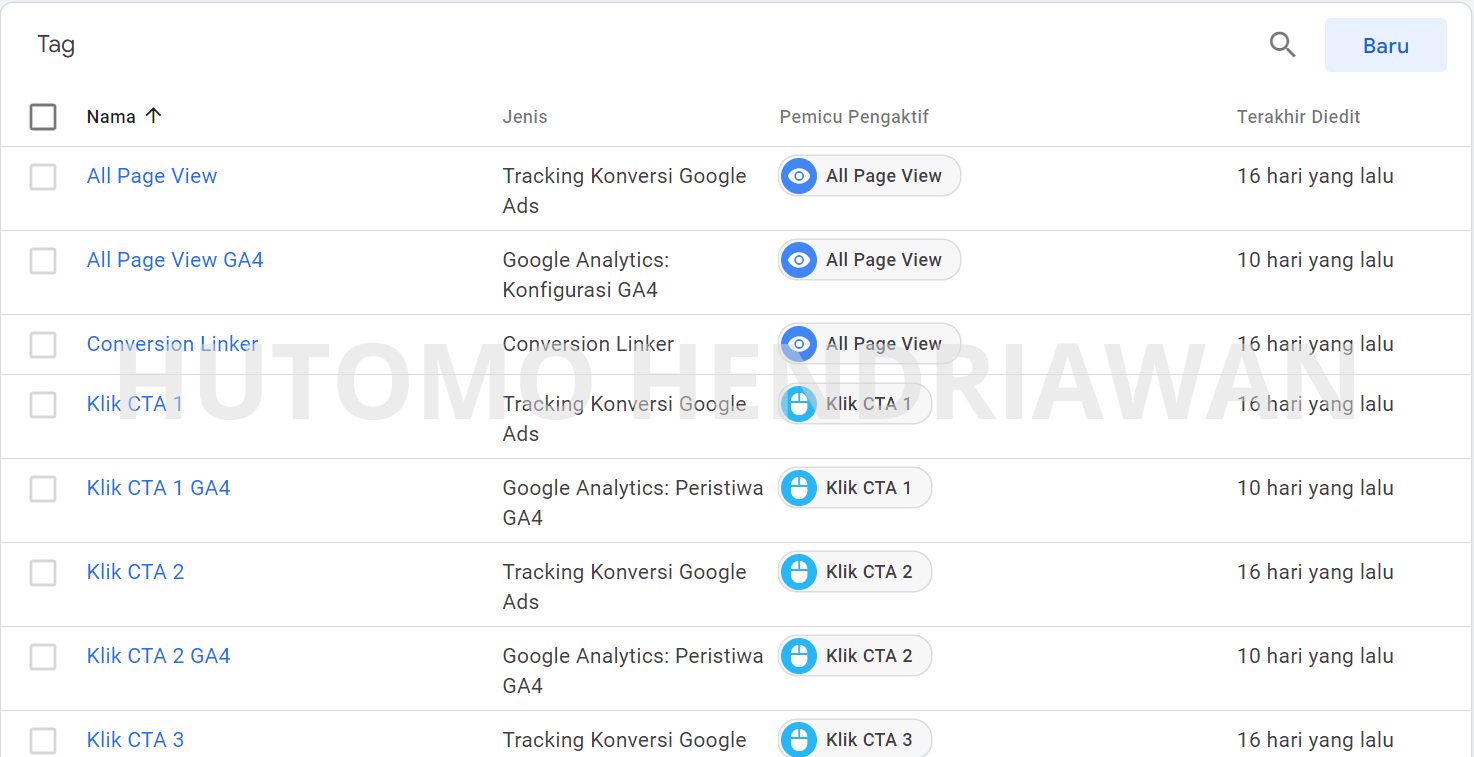1474x757 pixels.
Task: Click eye icon in All Page View tag trigger
Action: pos(799,176)
